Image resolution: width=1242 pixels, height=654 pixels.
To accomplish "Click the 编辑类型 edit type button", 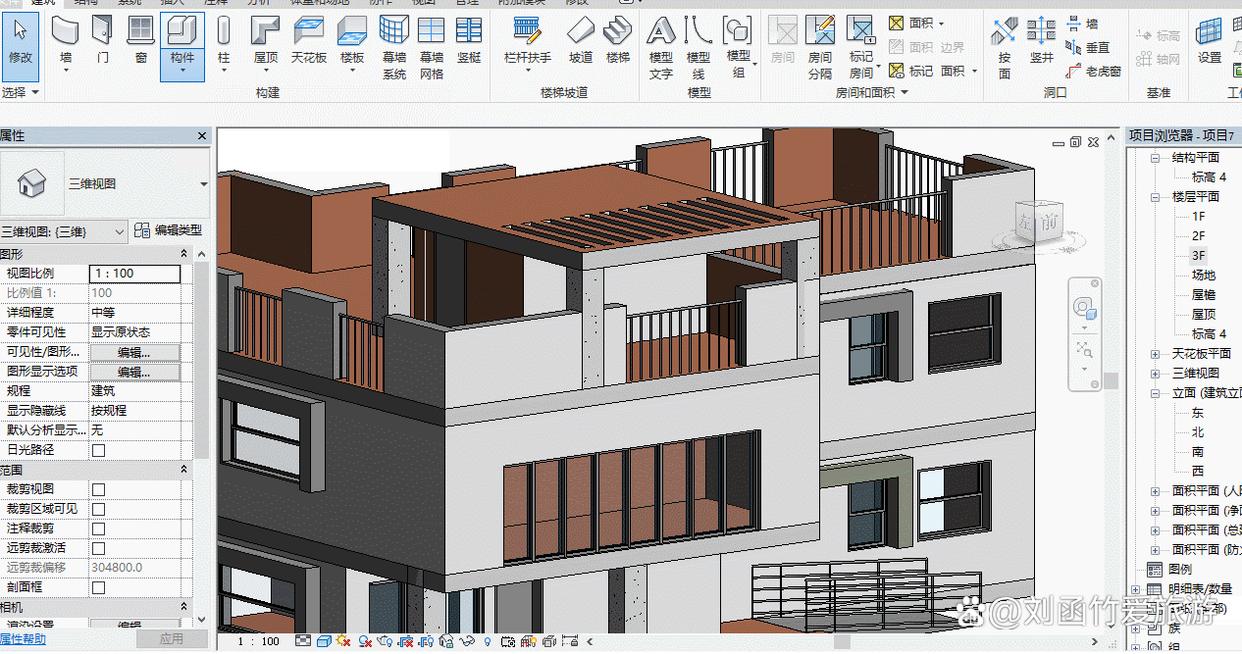I will (170, 230).
